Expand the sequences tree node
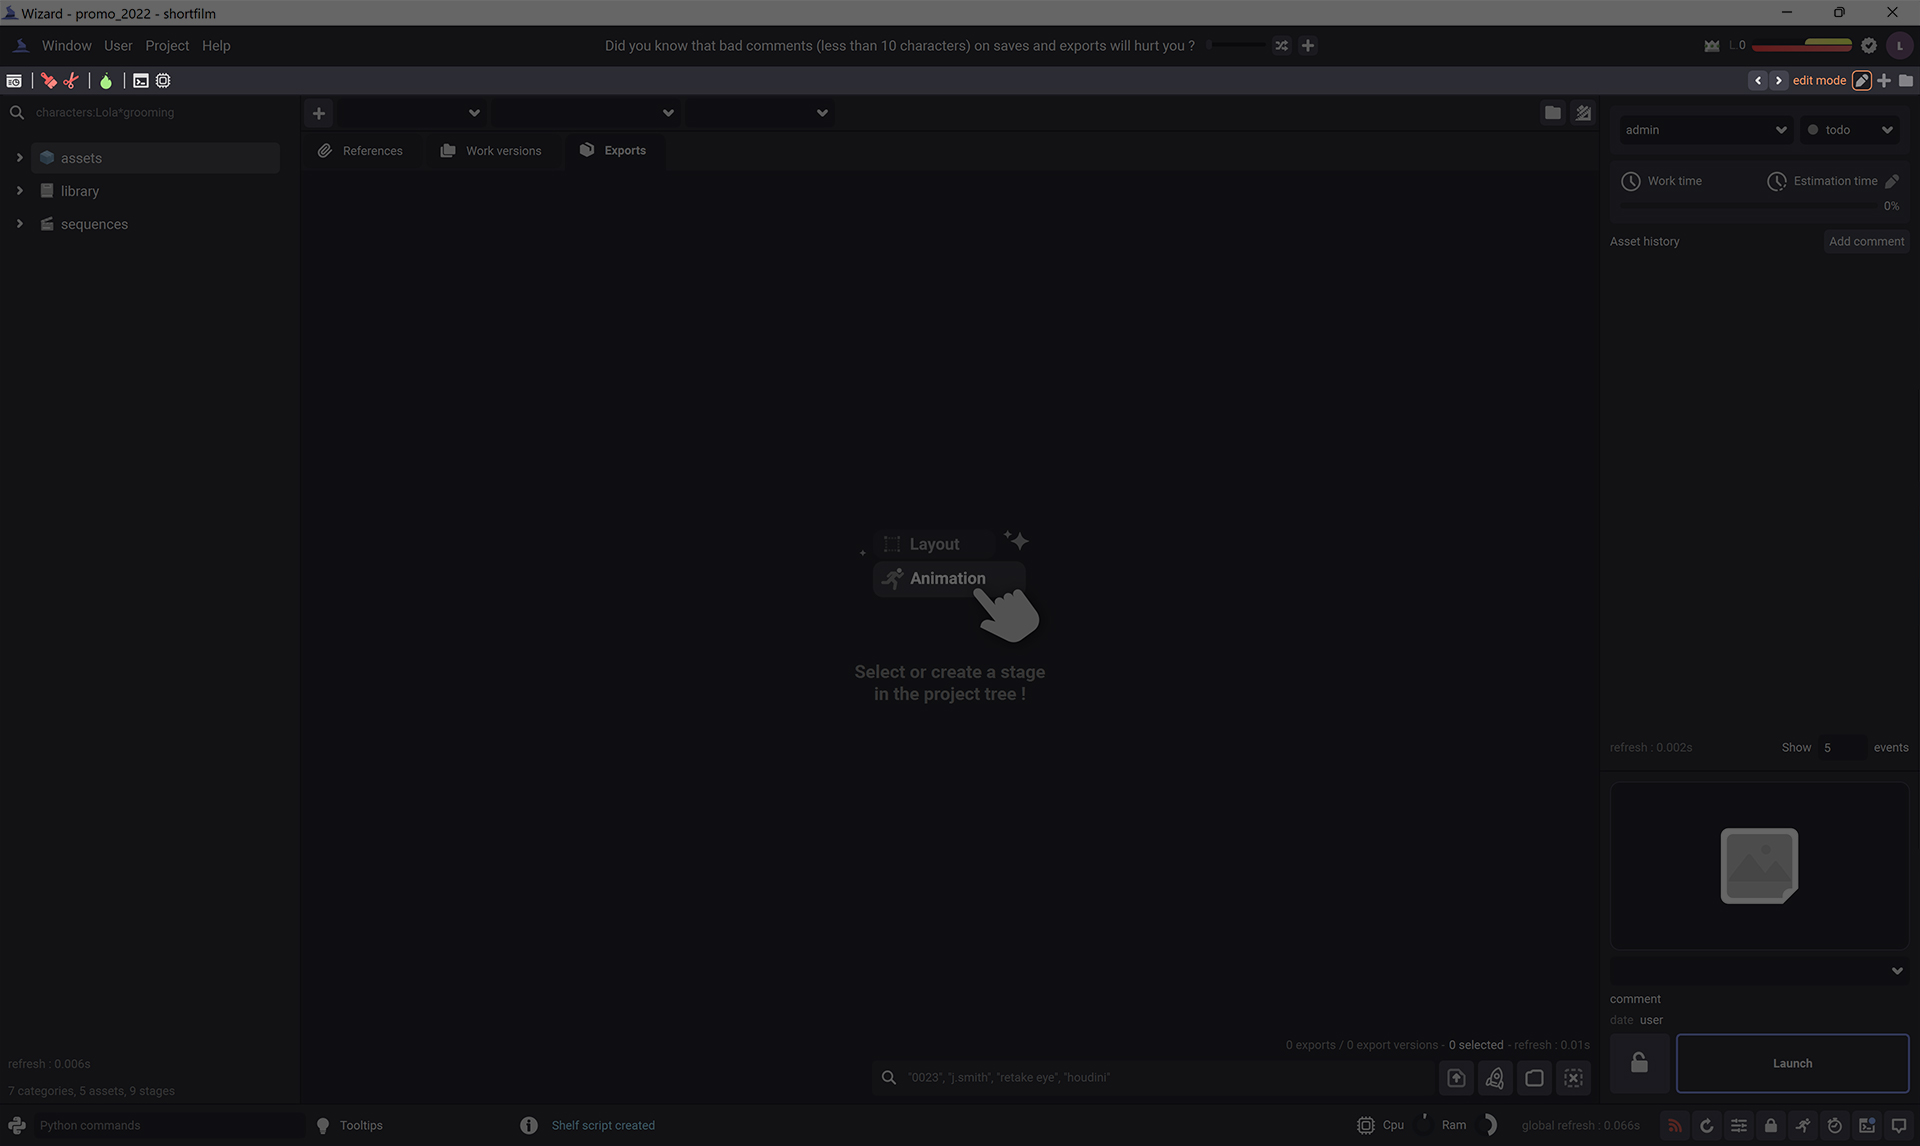The width and height of the screenshot is (1920, 1146). (x=19, y=224)
